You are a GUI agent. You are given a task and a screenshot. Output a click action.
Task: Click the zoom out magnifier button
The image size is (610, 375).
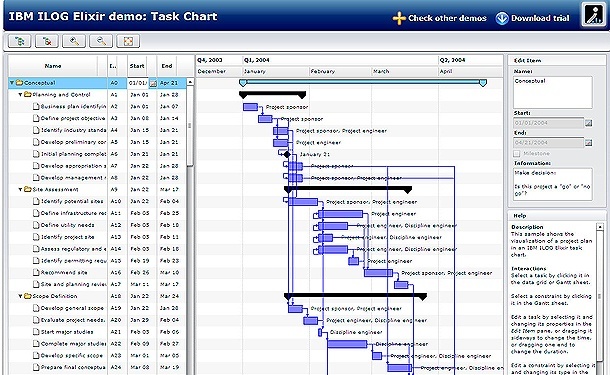pos(101,41)
